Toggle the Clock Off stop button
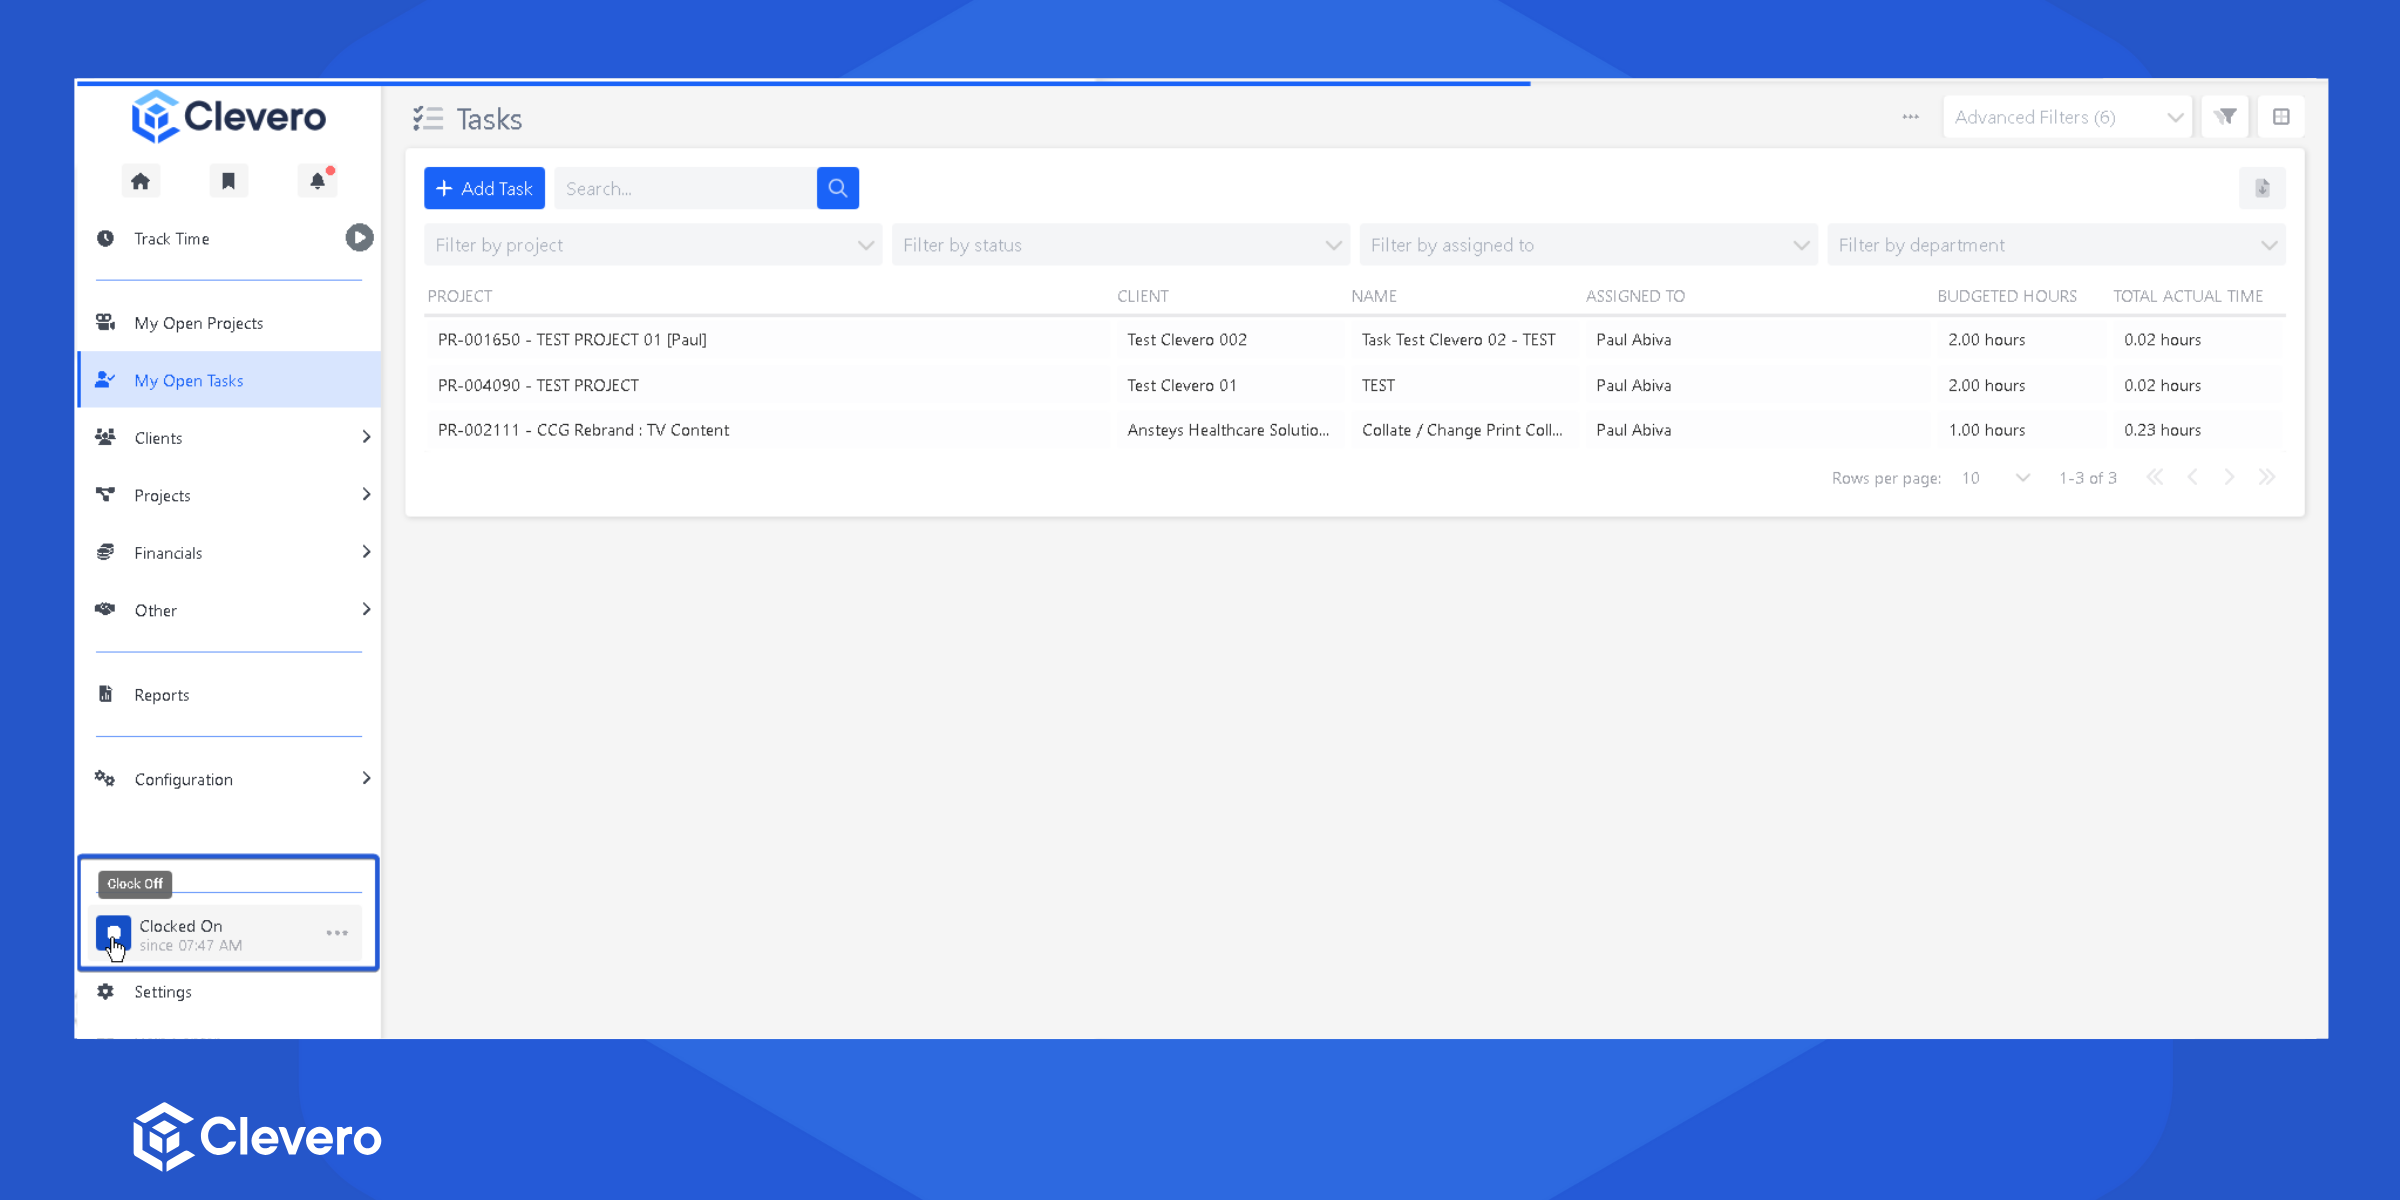The image size is (2400, 1200). pos(113,933)
